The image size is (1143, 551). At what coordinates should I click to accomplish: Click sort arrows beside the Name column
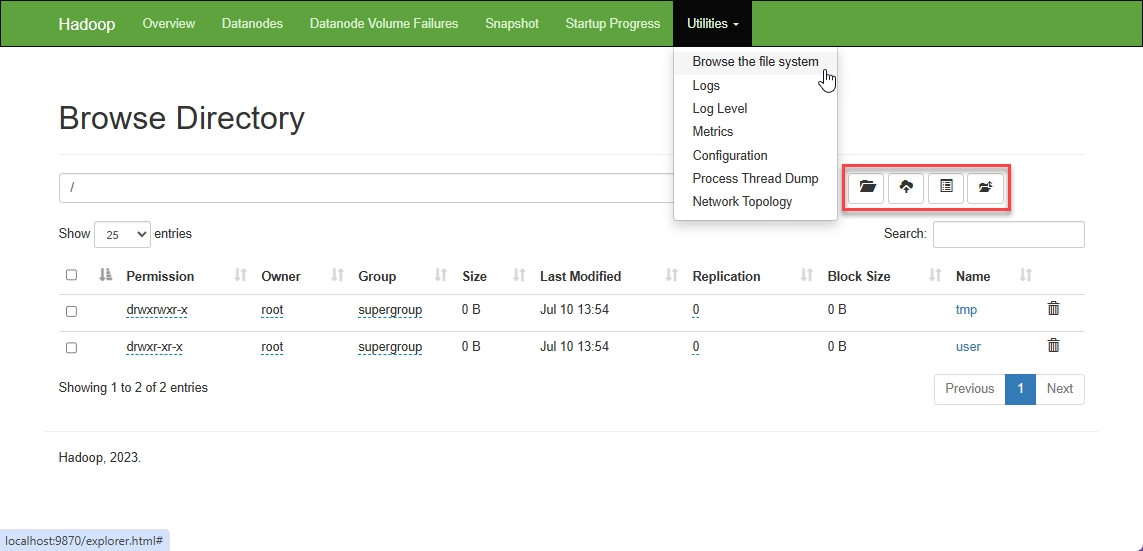[x=1025, y=276]
